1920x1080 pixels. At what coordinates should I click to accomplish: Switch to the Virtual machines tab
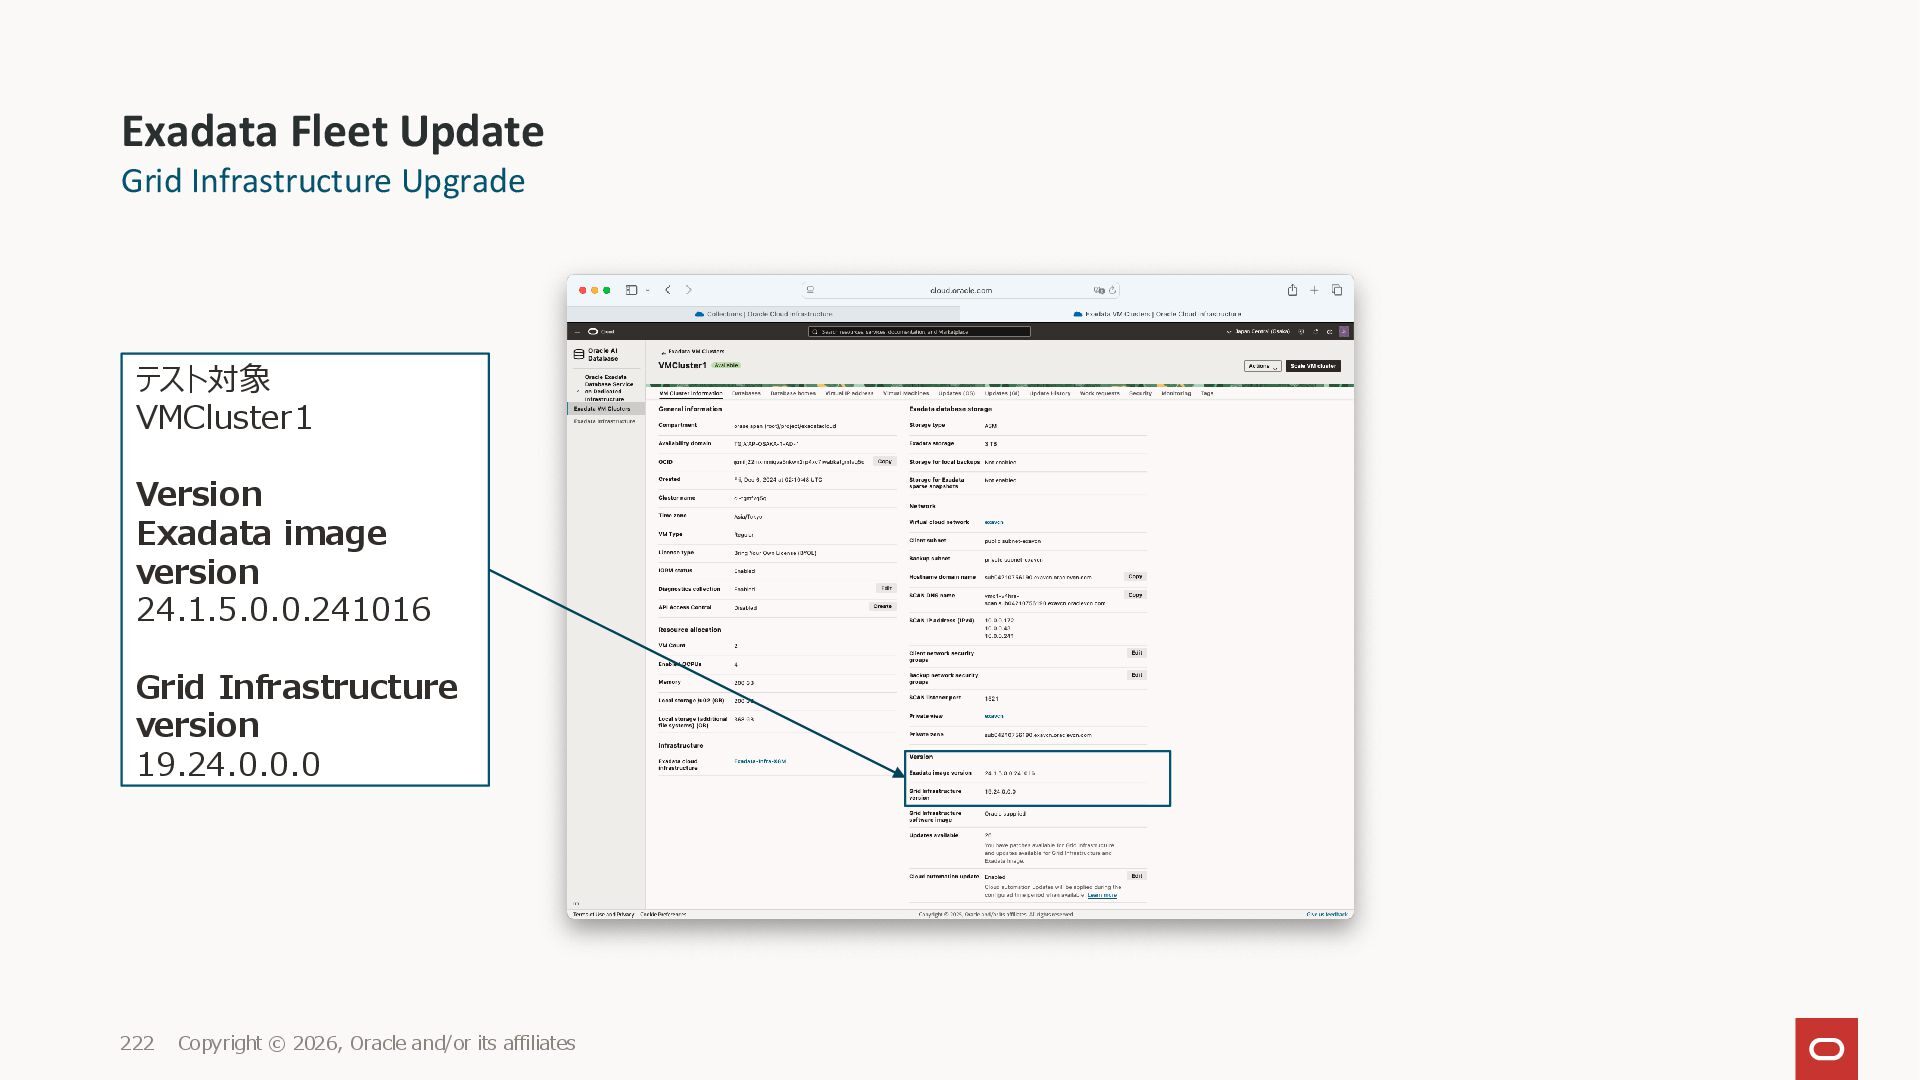click(x=906, y=393)
